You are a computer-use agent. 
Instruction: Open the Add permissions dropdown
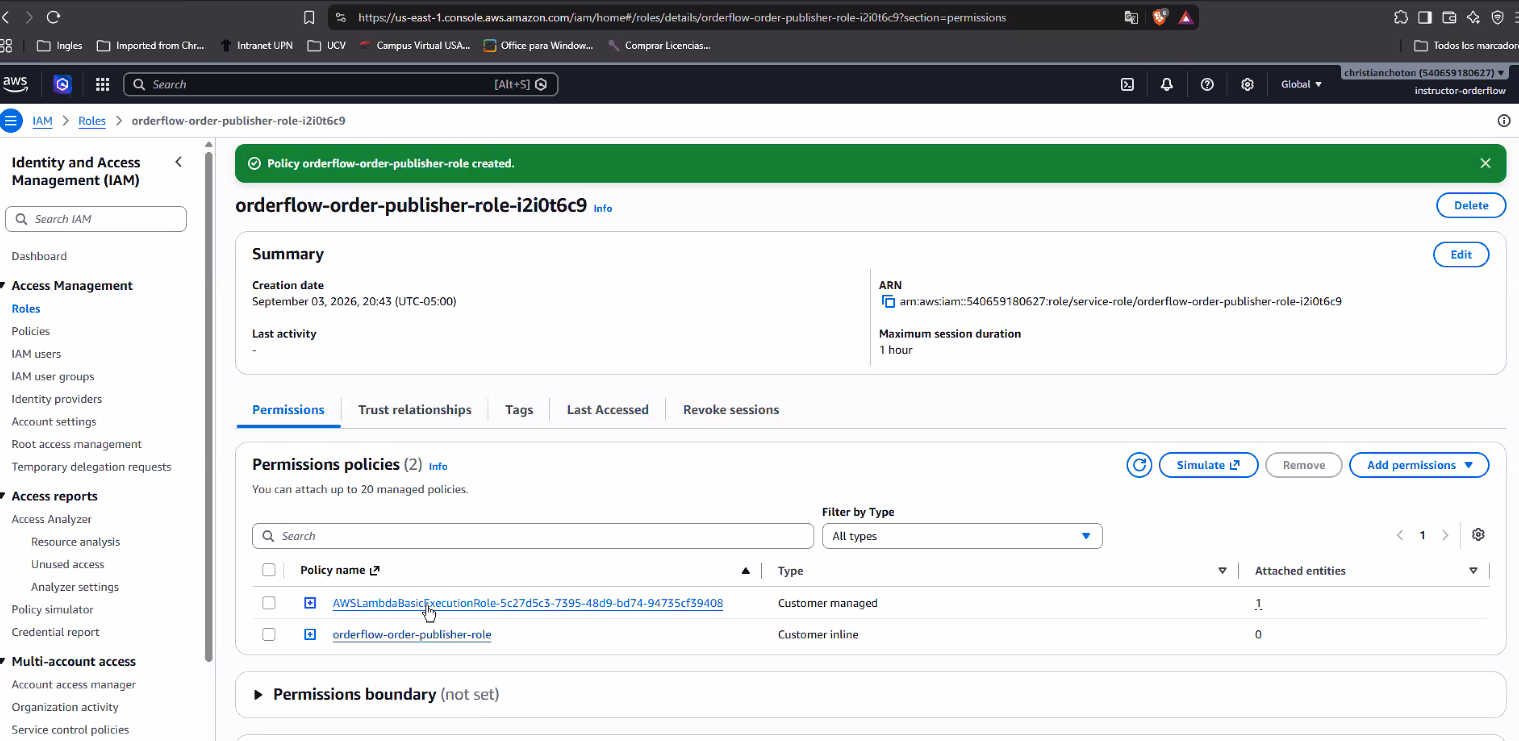(1419, 465)
